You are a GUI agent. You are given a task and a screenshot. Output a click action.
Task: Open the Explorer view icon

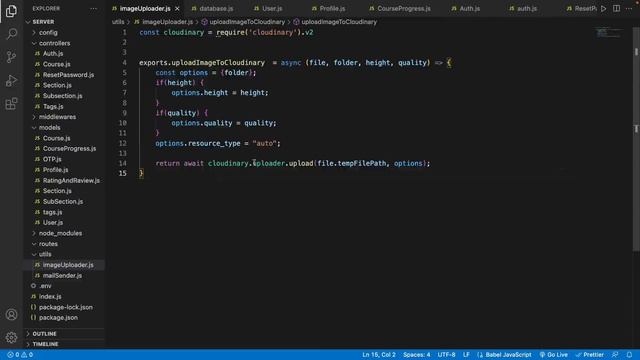coord(11,11)
